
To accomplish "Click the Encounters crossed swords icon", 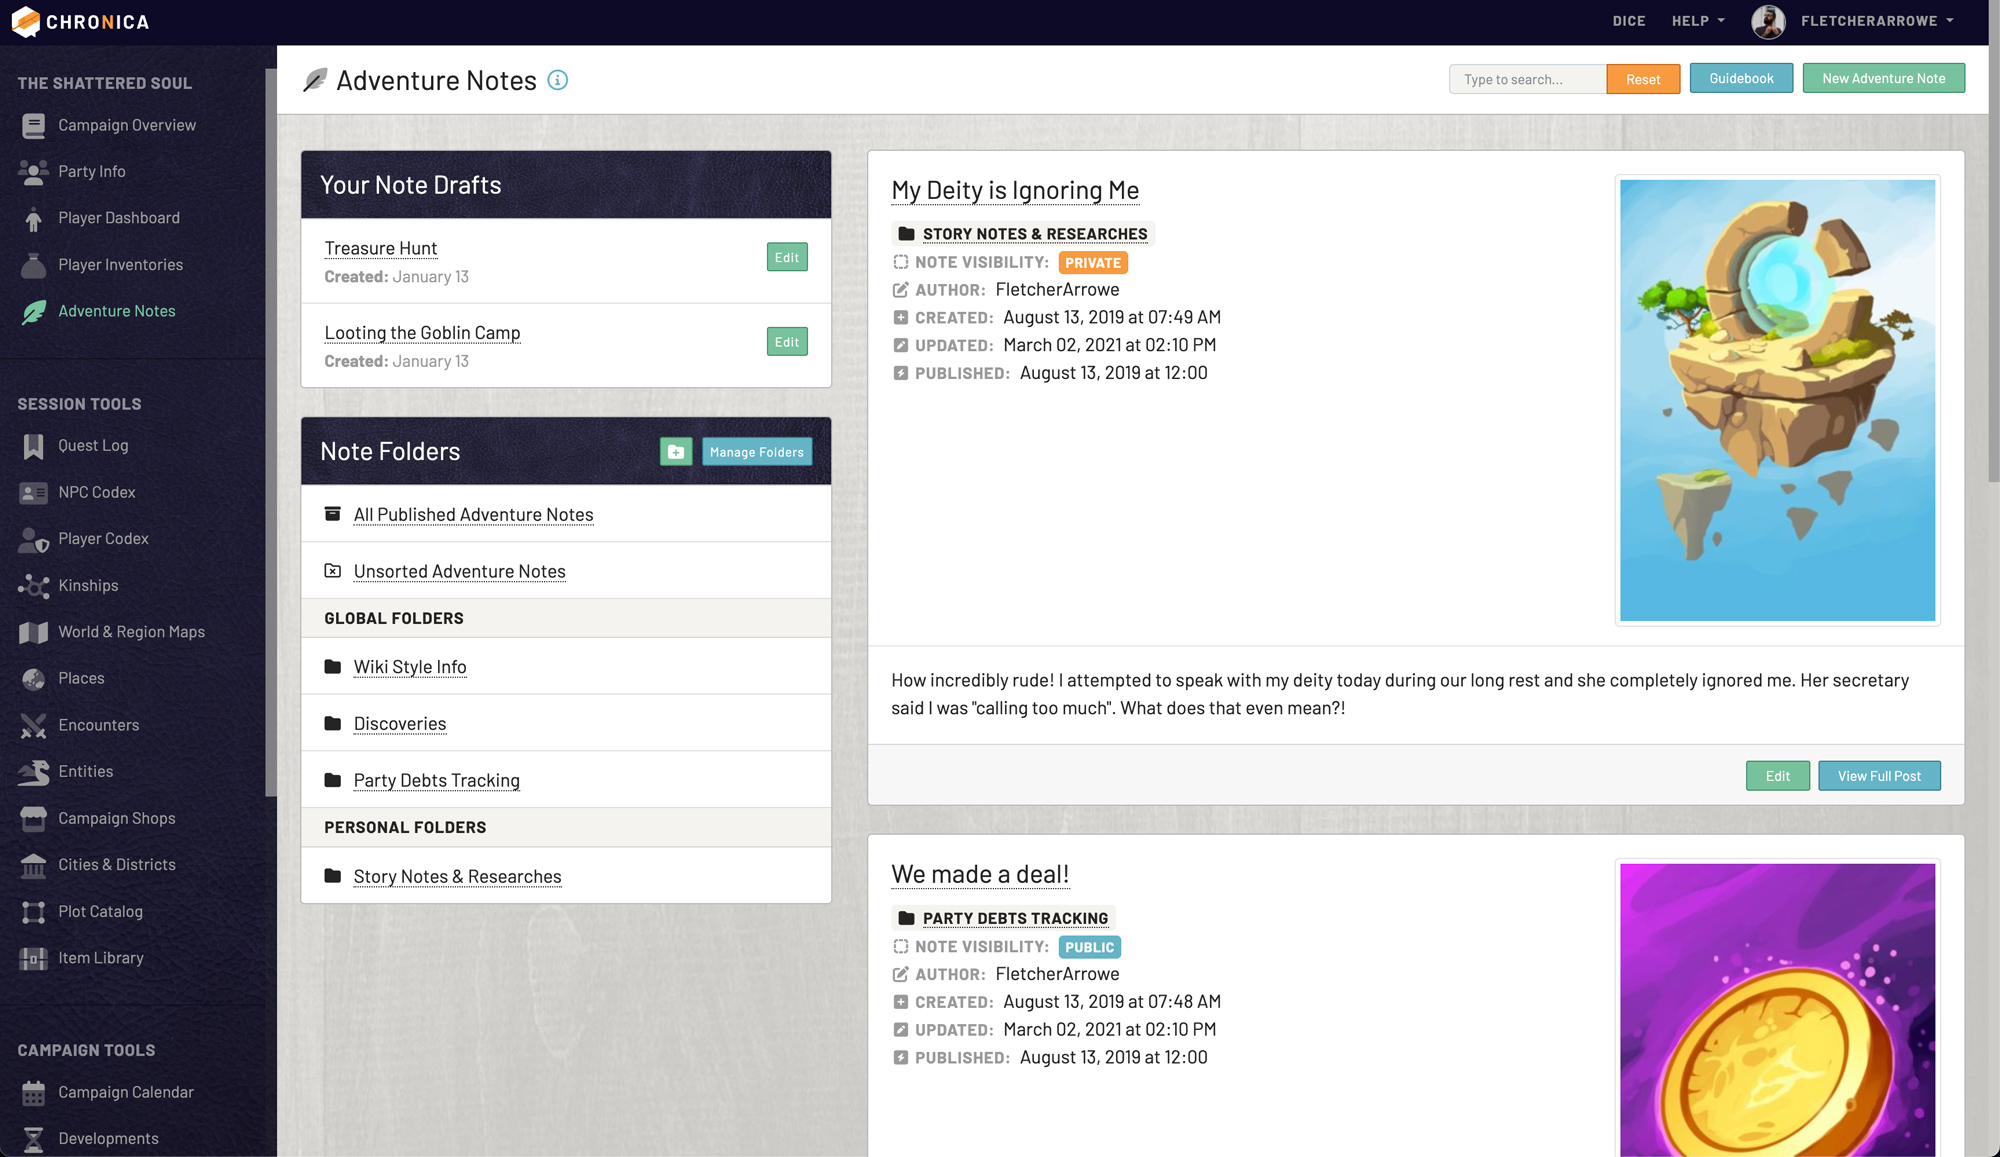I will (33, 726).
